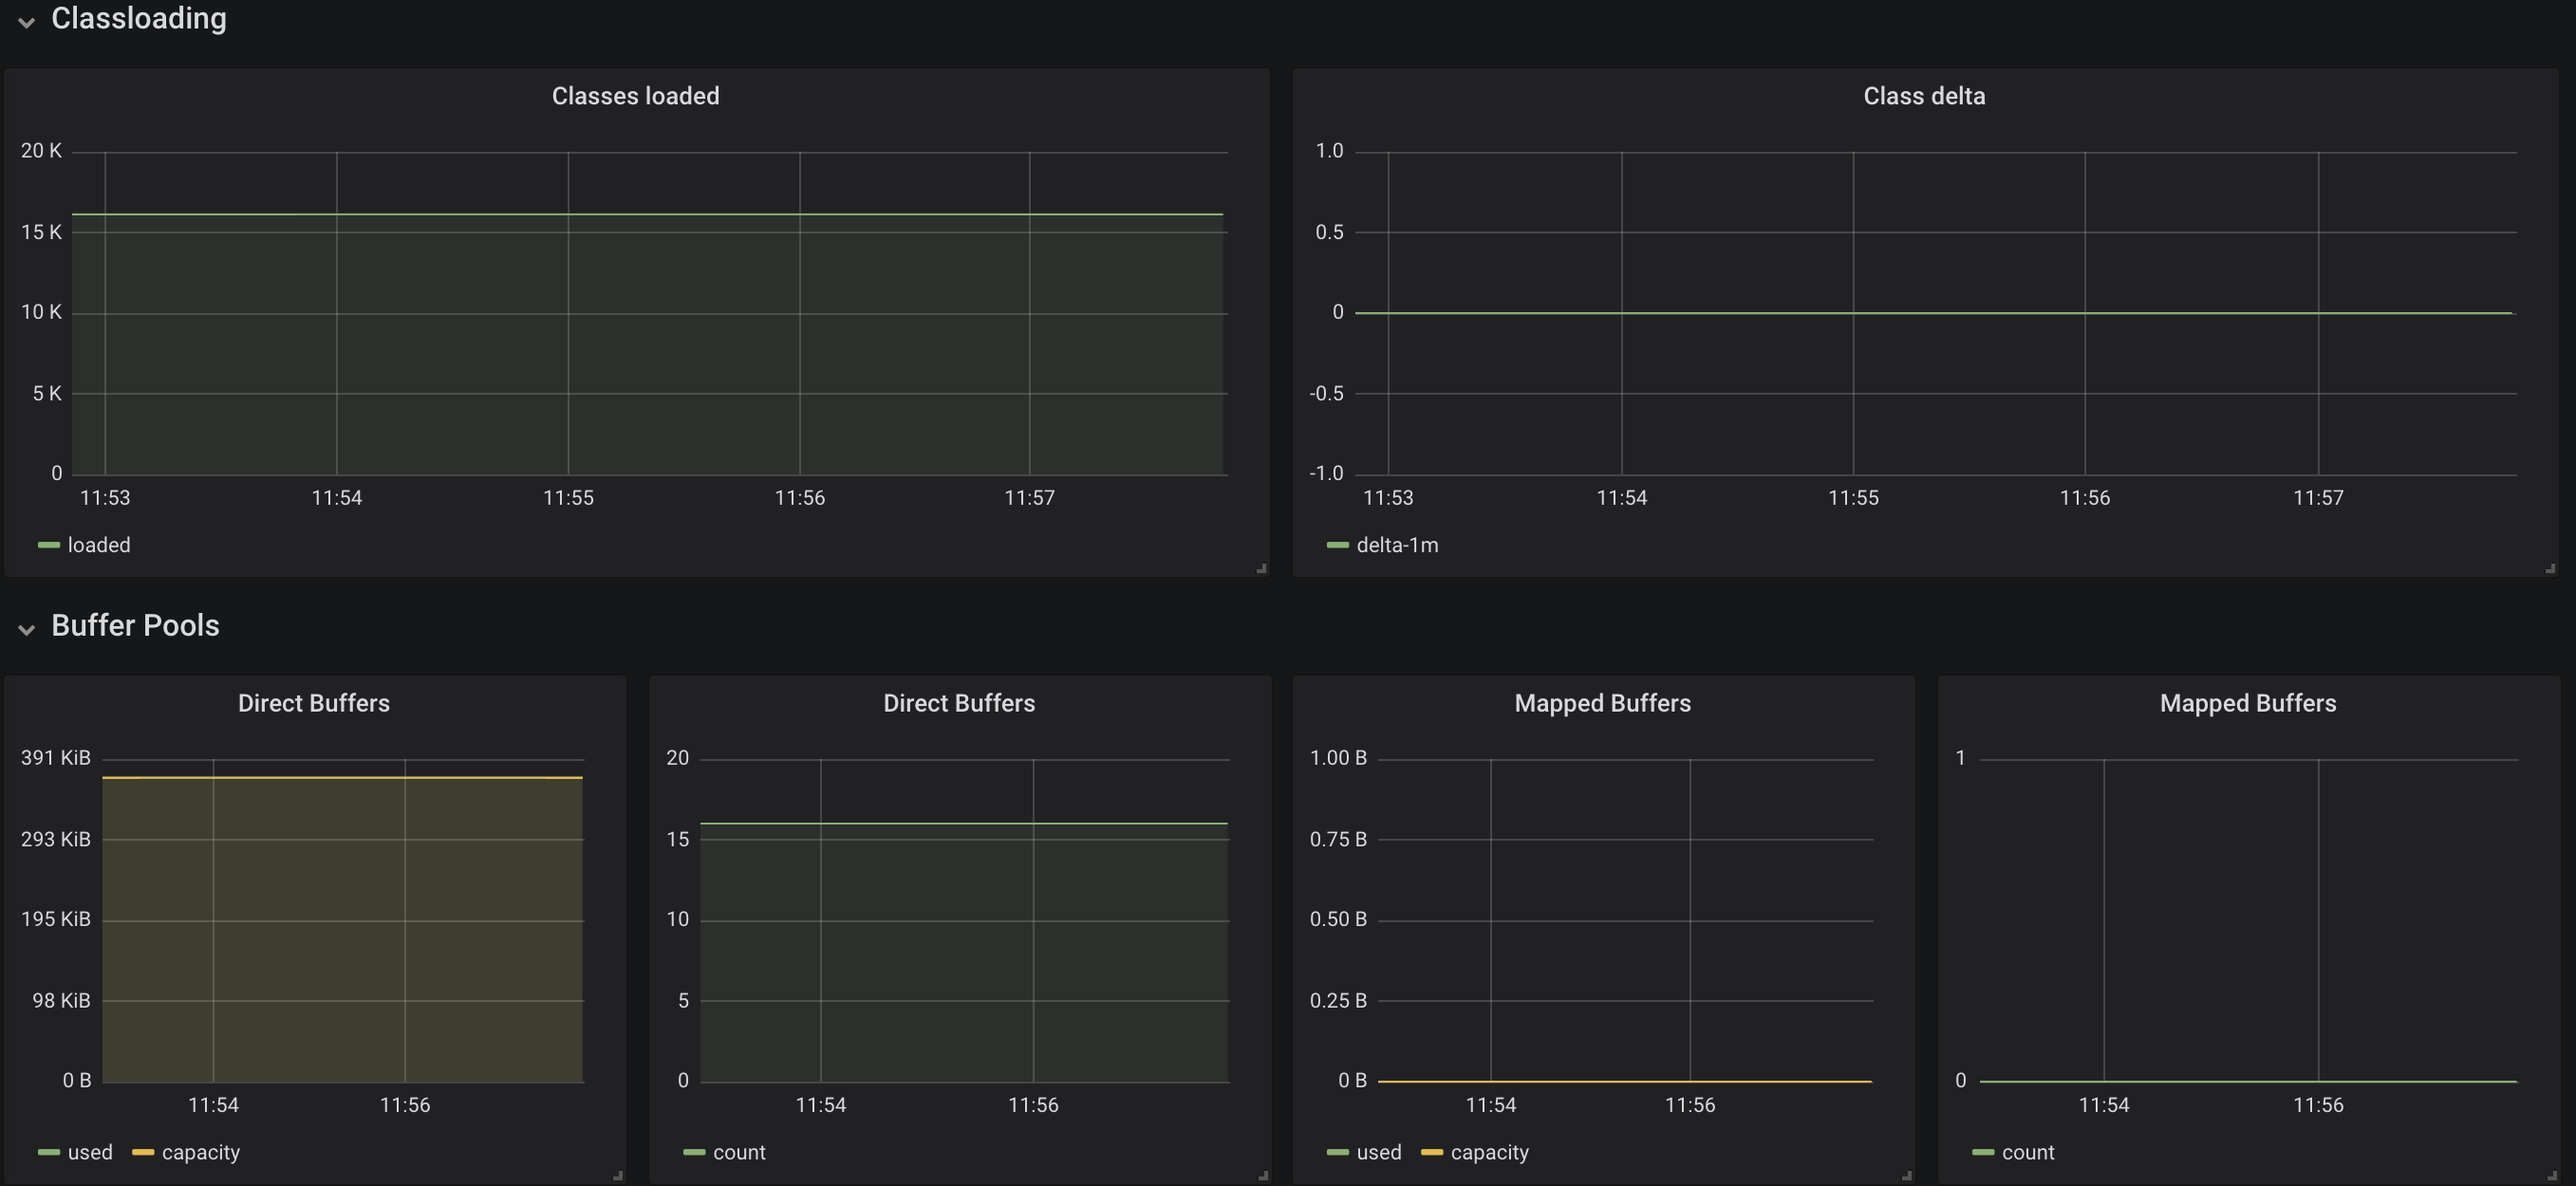2576x1186 pixels.
Task: Toggle the delta-1m series in legend
Action: click(x=1396, y=545)
